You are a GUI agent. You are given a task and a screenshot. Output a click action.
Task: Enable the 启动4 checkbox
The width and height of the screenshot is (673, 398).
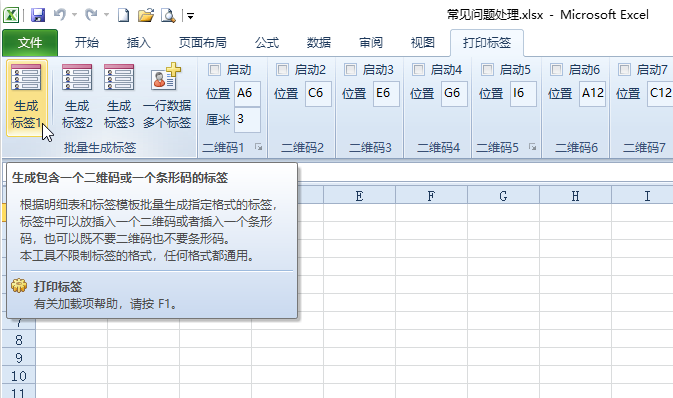pyautogui.click(x=418, y=70)
